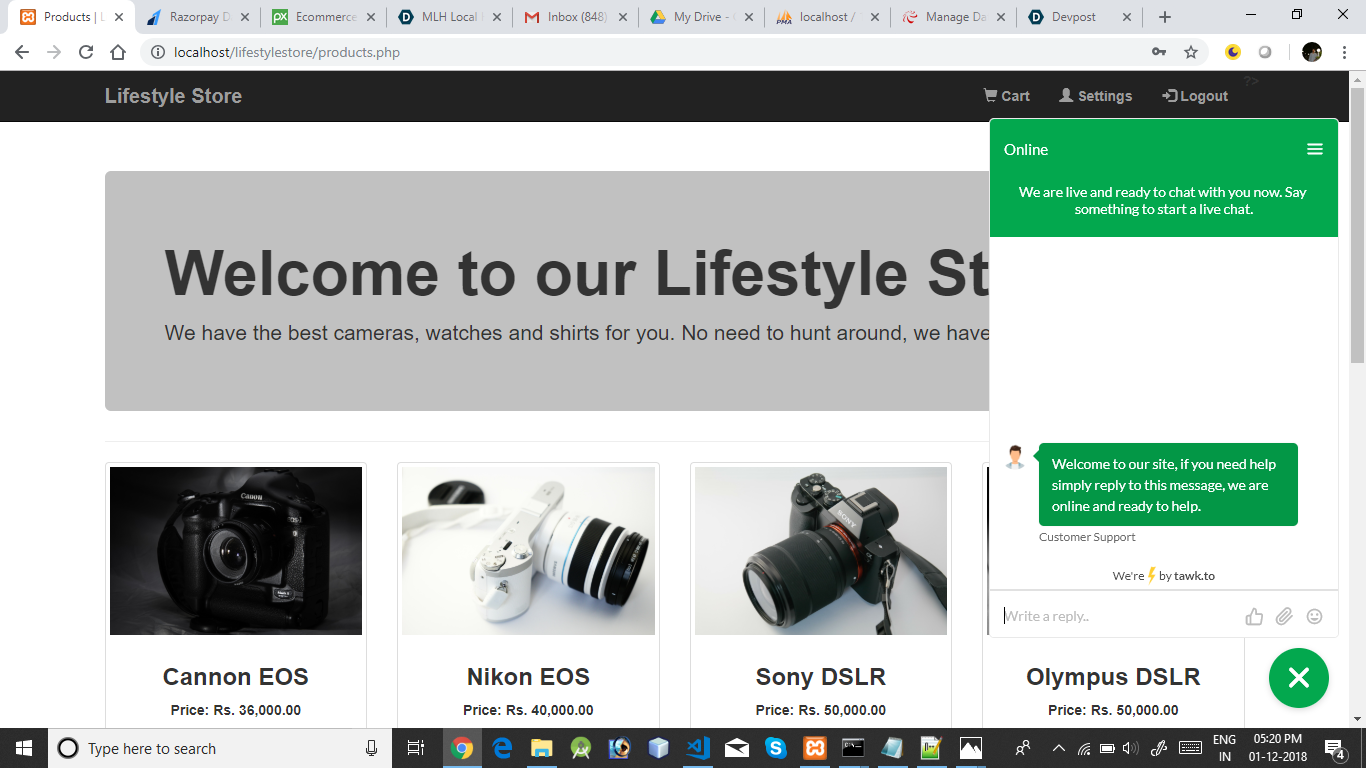The height and width of the screenshot is (768, 1366).
Task: Log out via the Logout link
Action: pyautogui.click(x=1195, y=96)
